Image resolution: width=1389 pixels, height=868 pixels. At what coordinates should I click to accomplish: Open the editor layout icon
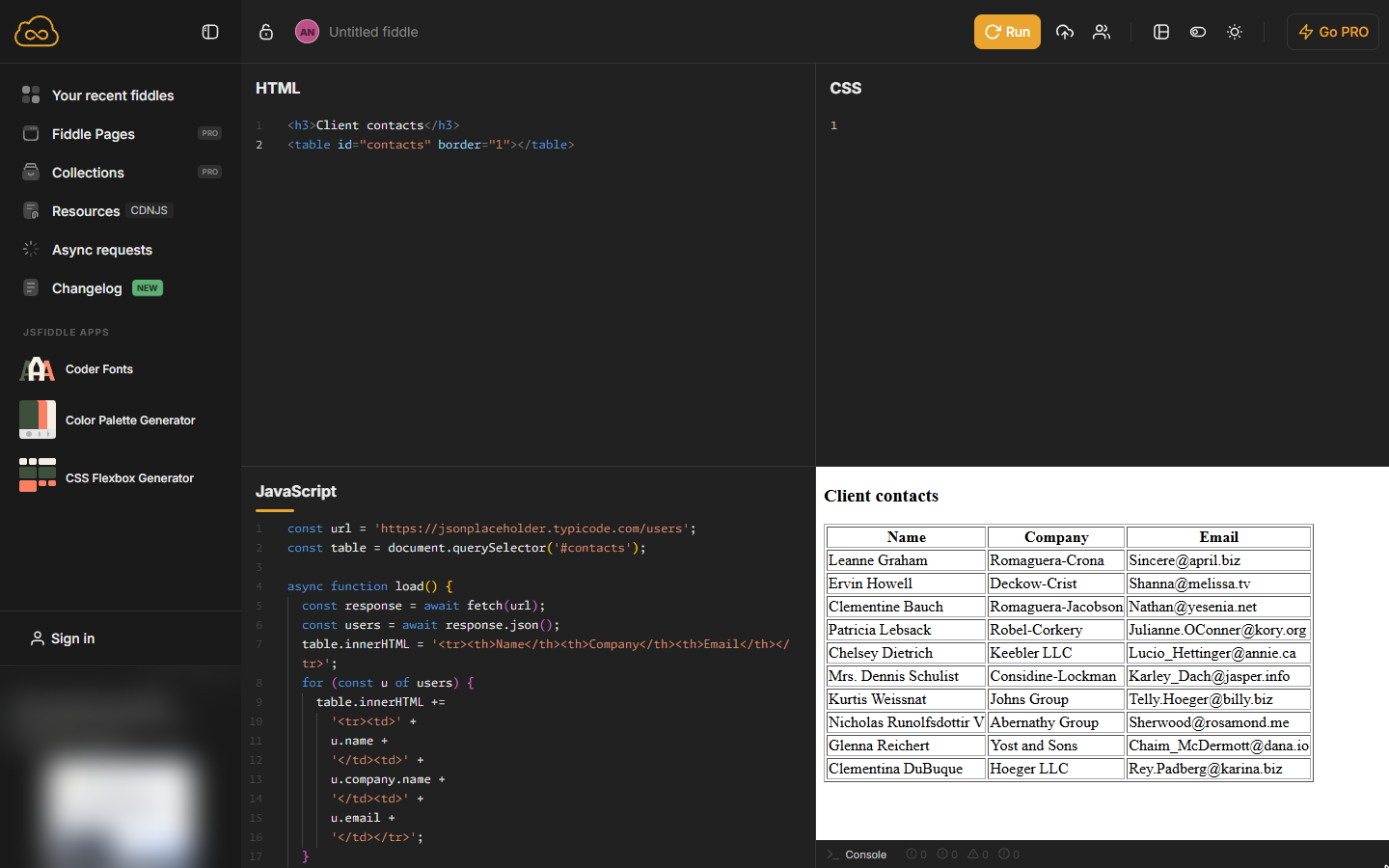click(1161, 32)
